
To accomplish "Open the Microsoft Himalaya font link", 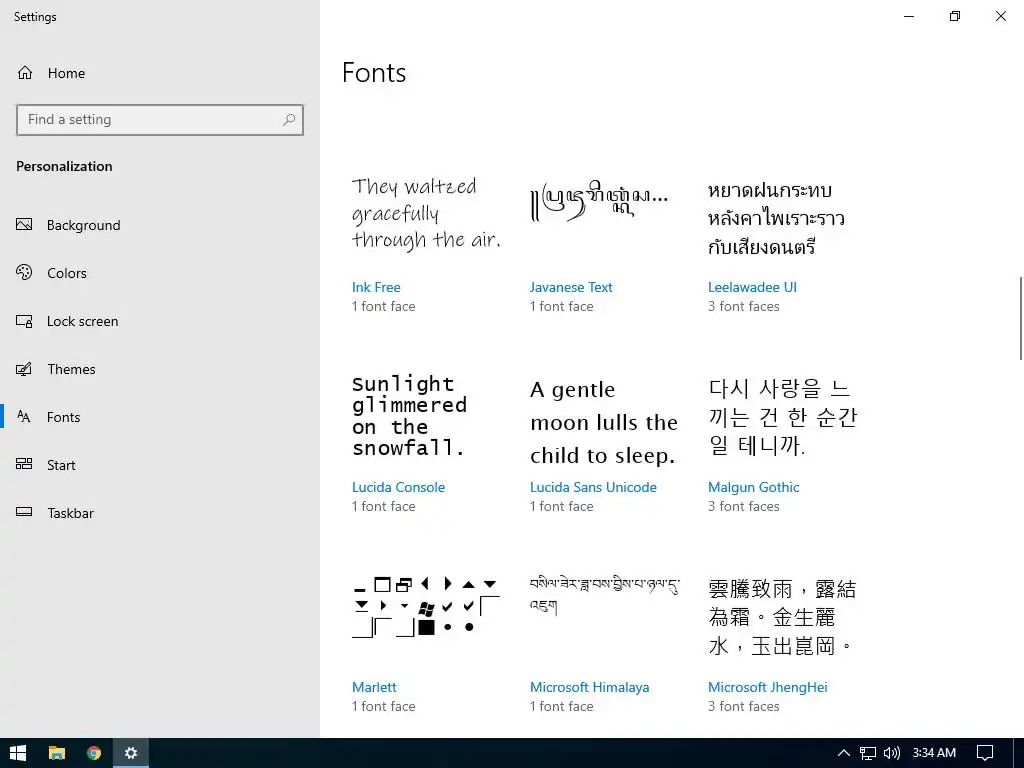I will [x=590, y=687].
